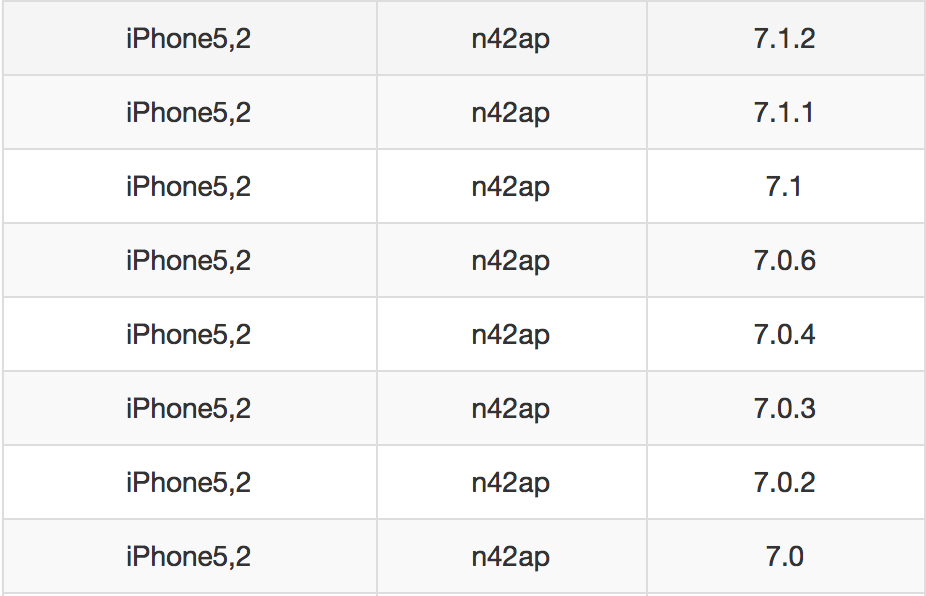Select the 7.1.1 version cell
This screenshot has width=926, height=596.
click(x=784, y=112)
